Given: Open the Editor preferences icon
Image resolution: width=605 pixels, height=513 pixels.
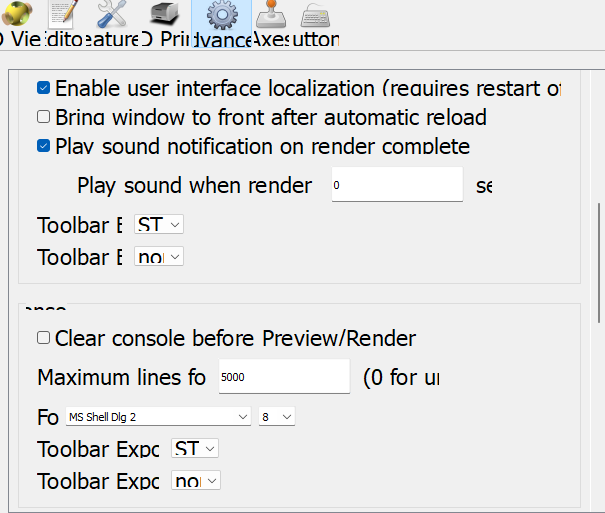Looking at the screenshot, I should coord(64,18).
